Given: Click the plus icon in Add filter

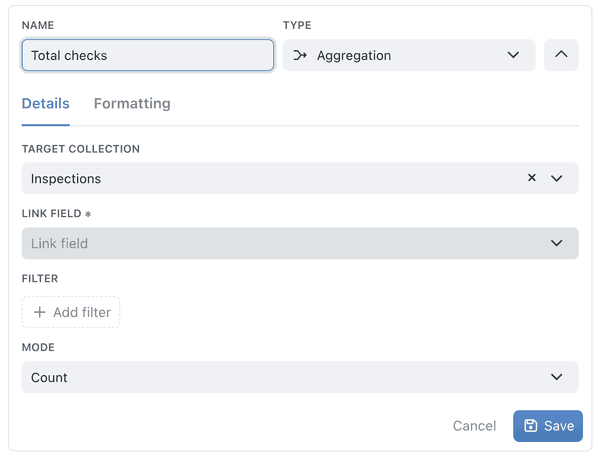Looking at the screenshot, I should coord(40,312).
